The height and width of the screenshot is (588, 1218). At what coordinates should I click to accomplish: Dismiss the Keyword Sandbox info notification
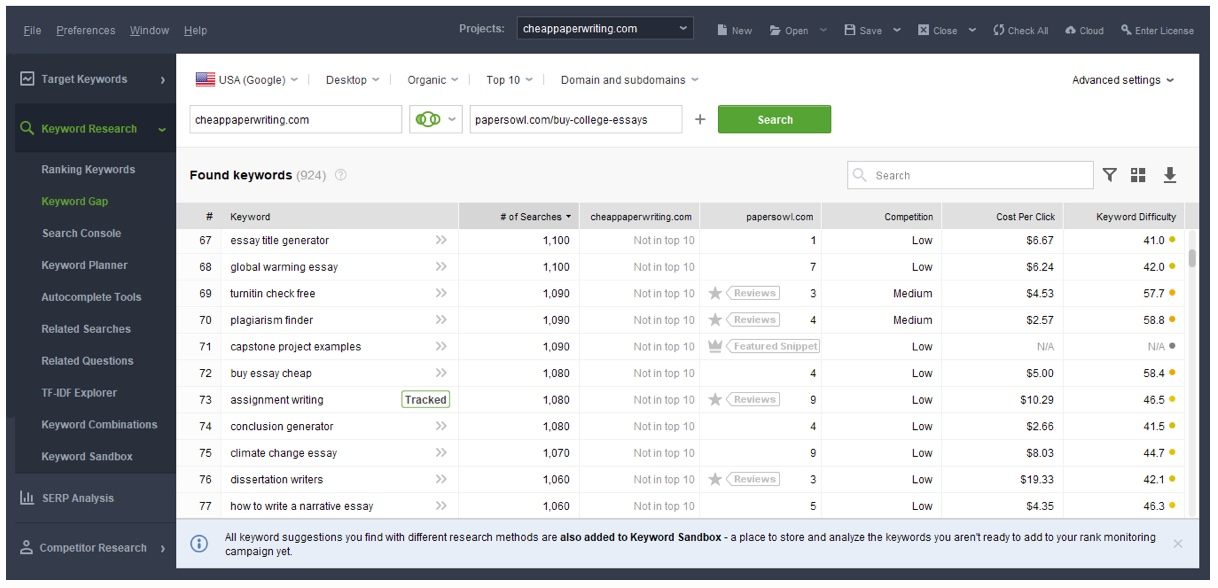1177,543
